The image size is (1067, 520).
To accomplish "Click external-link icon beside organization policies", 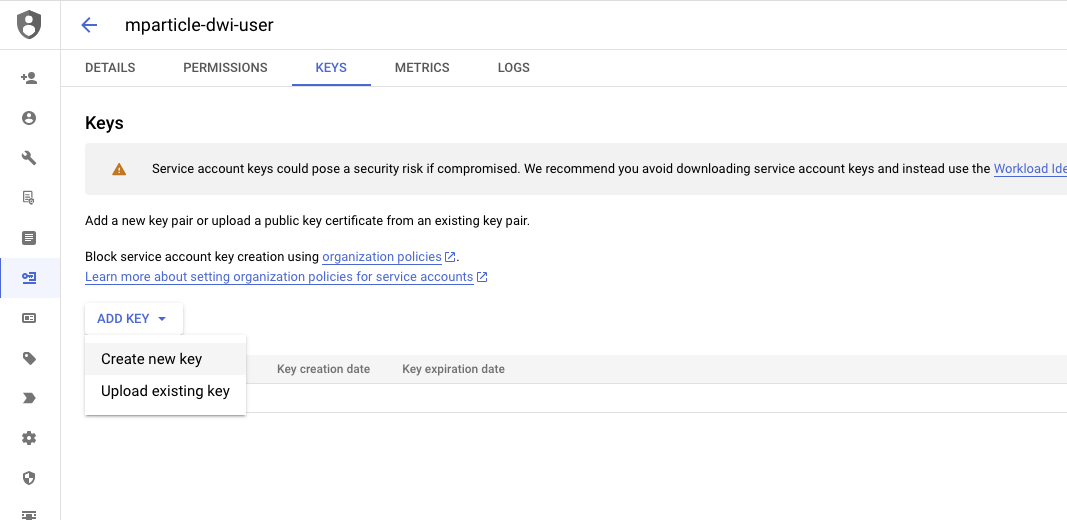I will click(450, 257).
